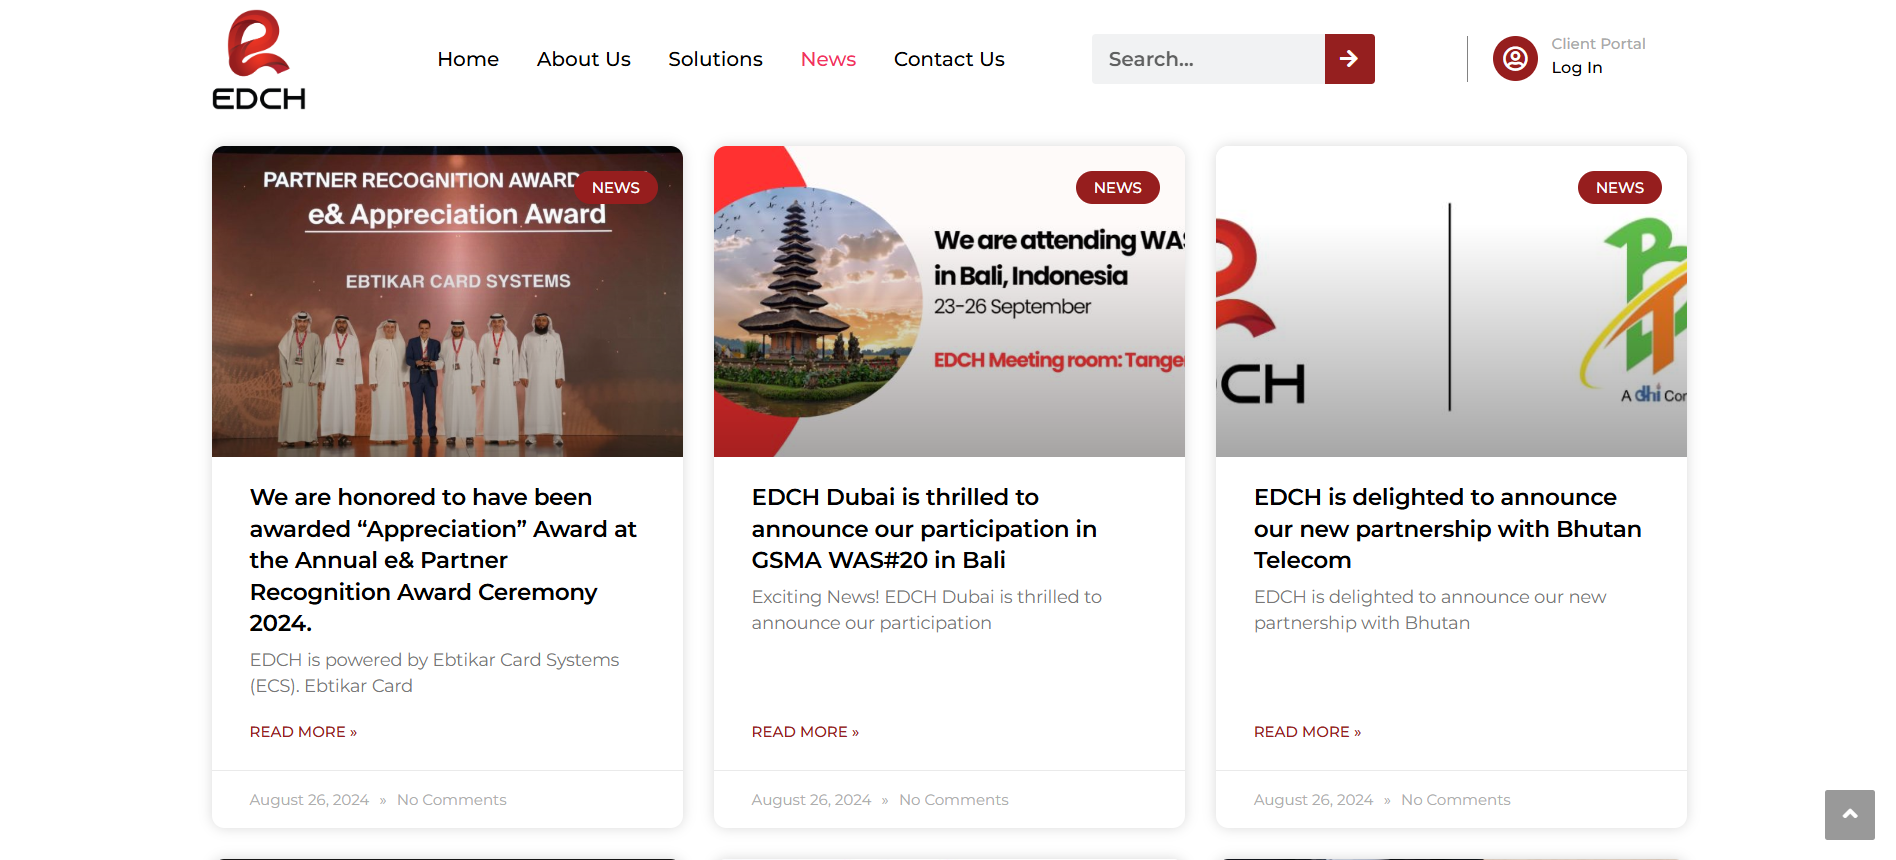Click 'No Comments' under GSMA WAS#20 article
Image resolution: width=1896 pixels, height=860 pixels.
(954, 800)
